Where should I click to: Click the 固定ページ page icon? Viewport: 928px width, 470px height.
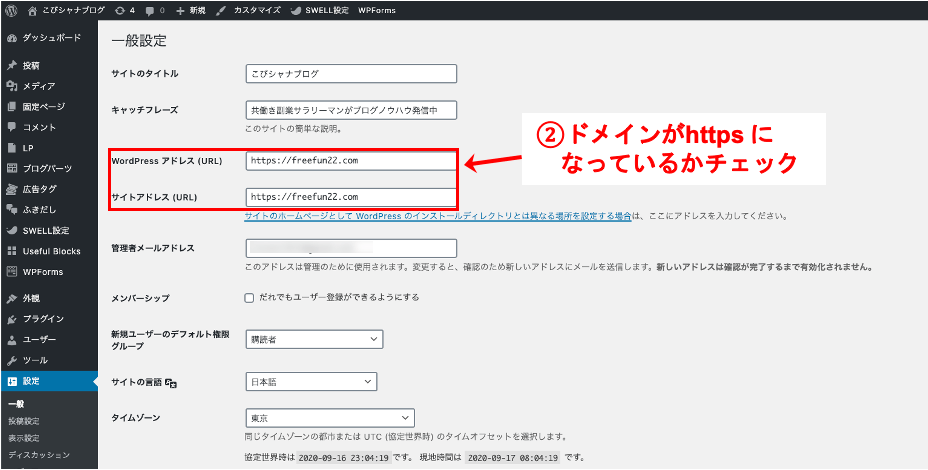[11, 107]
